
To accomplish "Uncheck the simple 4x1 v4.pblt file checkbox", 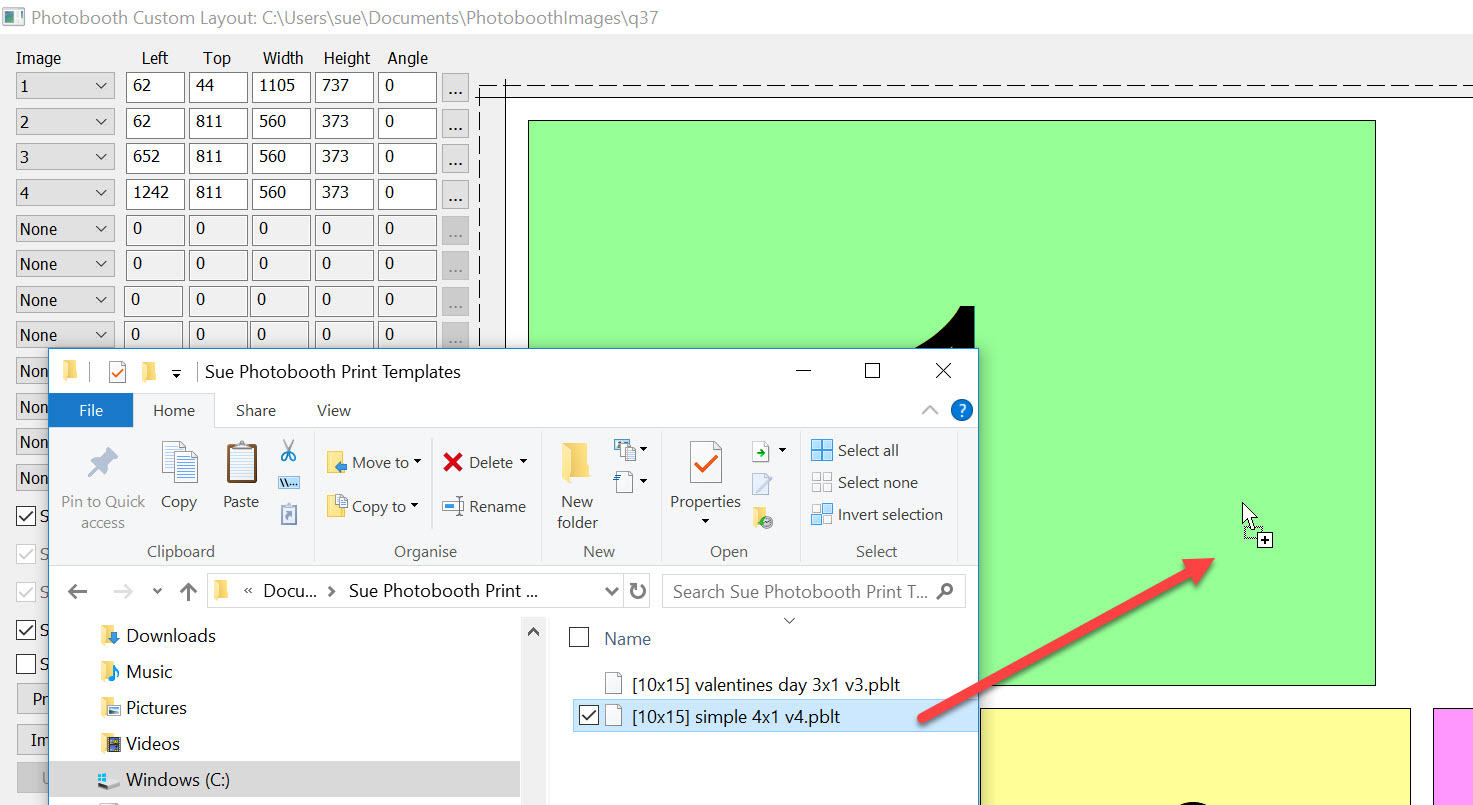I will coord(589,715).
